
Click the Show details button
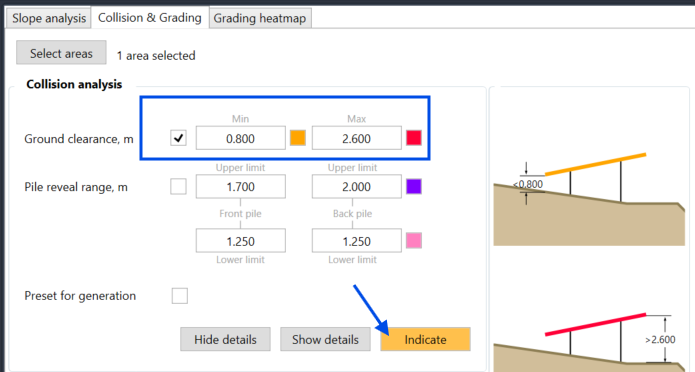point(325,339)
